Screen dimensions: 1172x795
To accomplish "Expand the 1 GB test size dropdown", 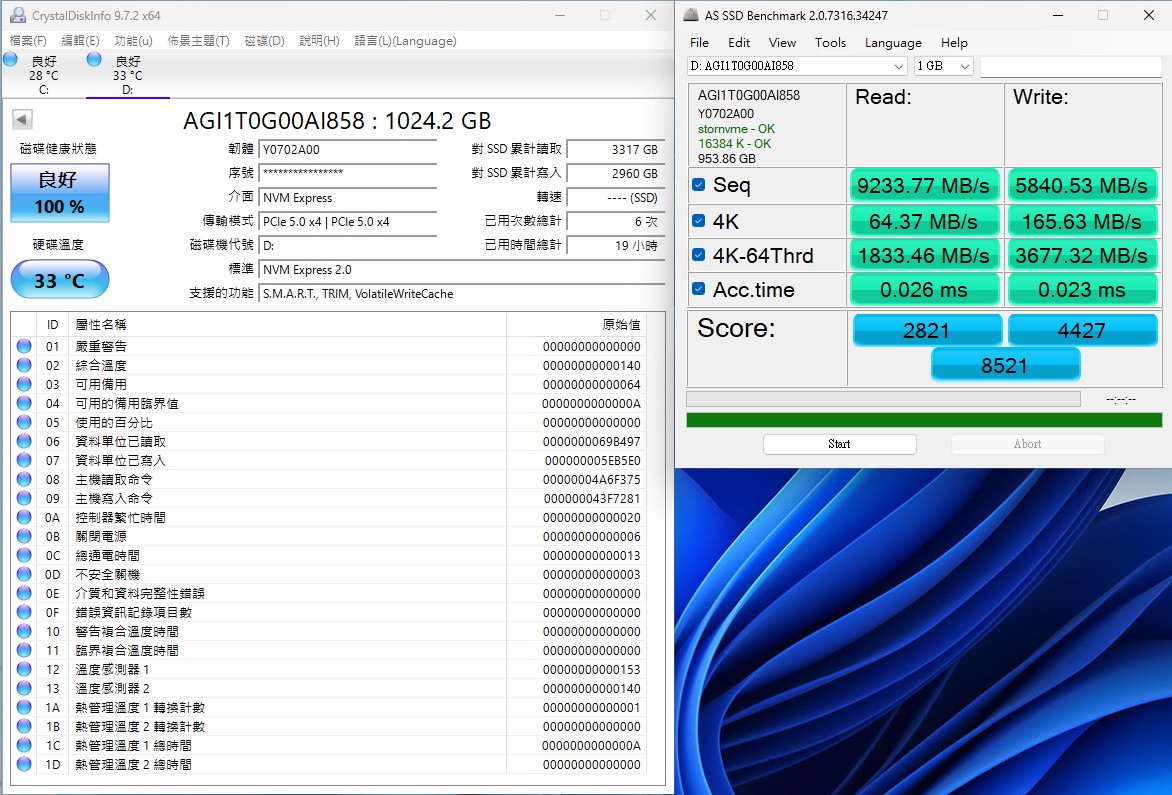I will tap(944, 66).
